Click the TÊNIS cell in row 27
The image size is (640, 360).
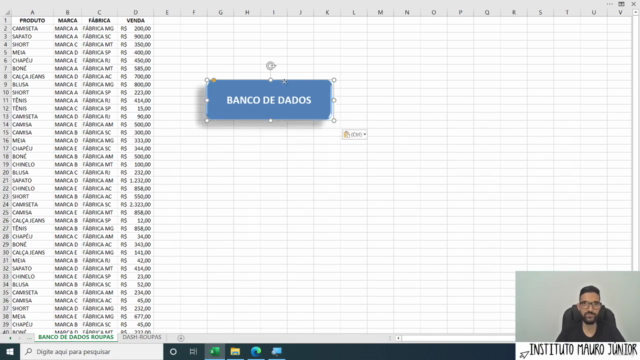(x=33, y=229)
